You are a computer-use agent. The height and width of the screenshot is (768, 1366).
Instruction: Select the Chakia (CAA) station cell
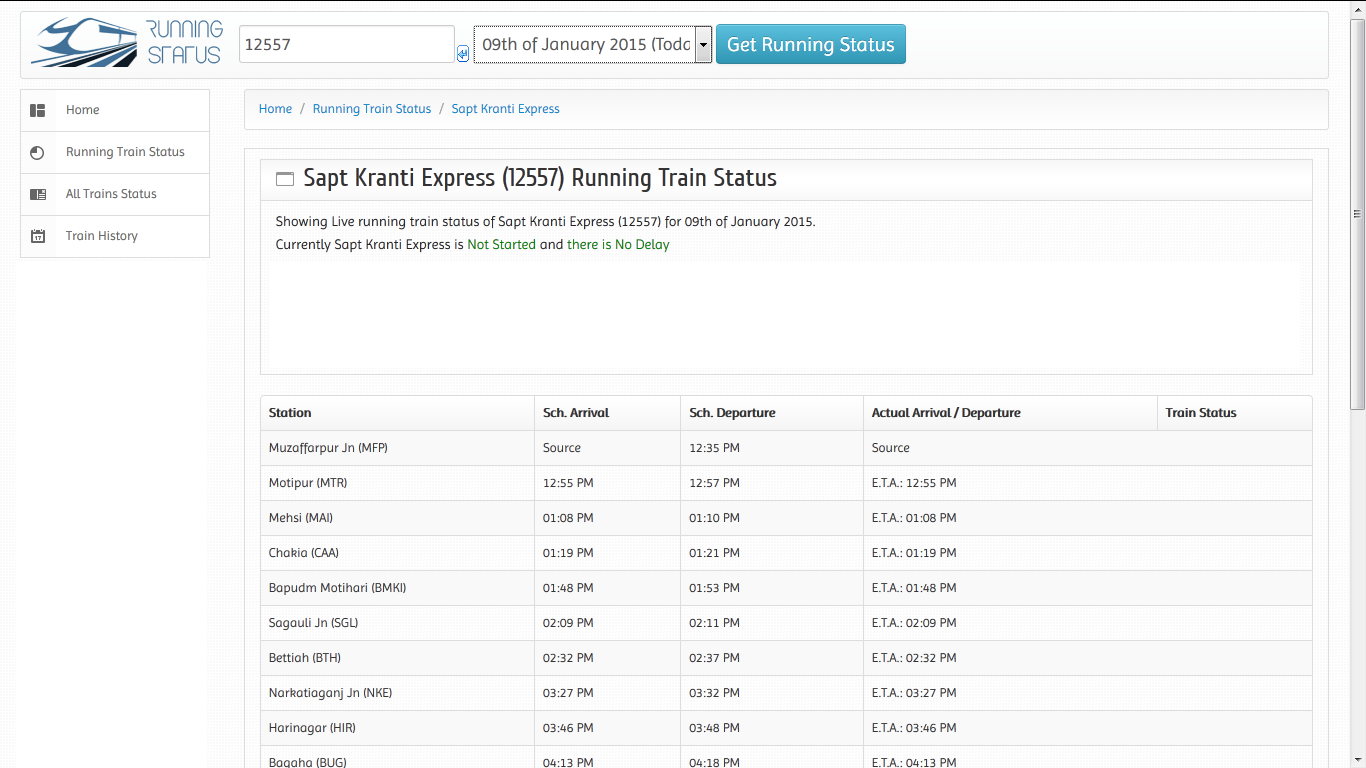(397, 553)
